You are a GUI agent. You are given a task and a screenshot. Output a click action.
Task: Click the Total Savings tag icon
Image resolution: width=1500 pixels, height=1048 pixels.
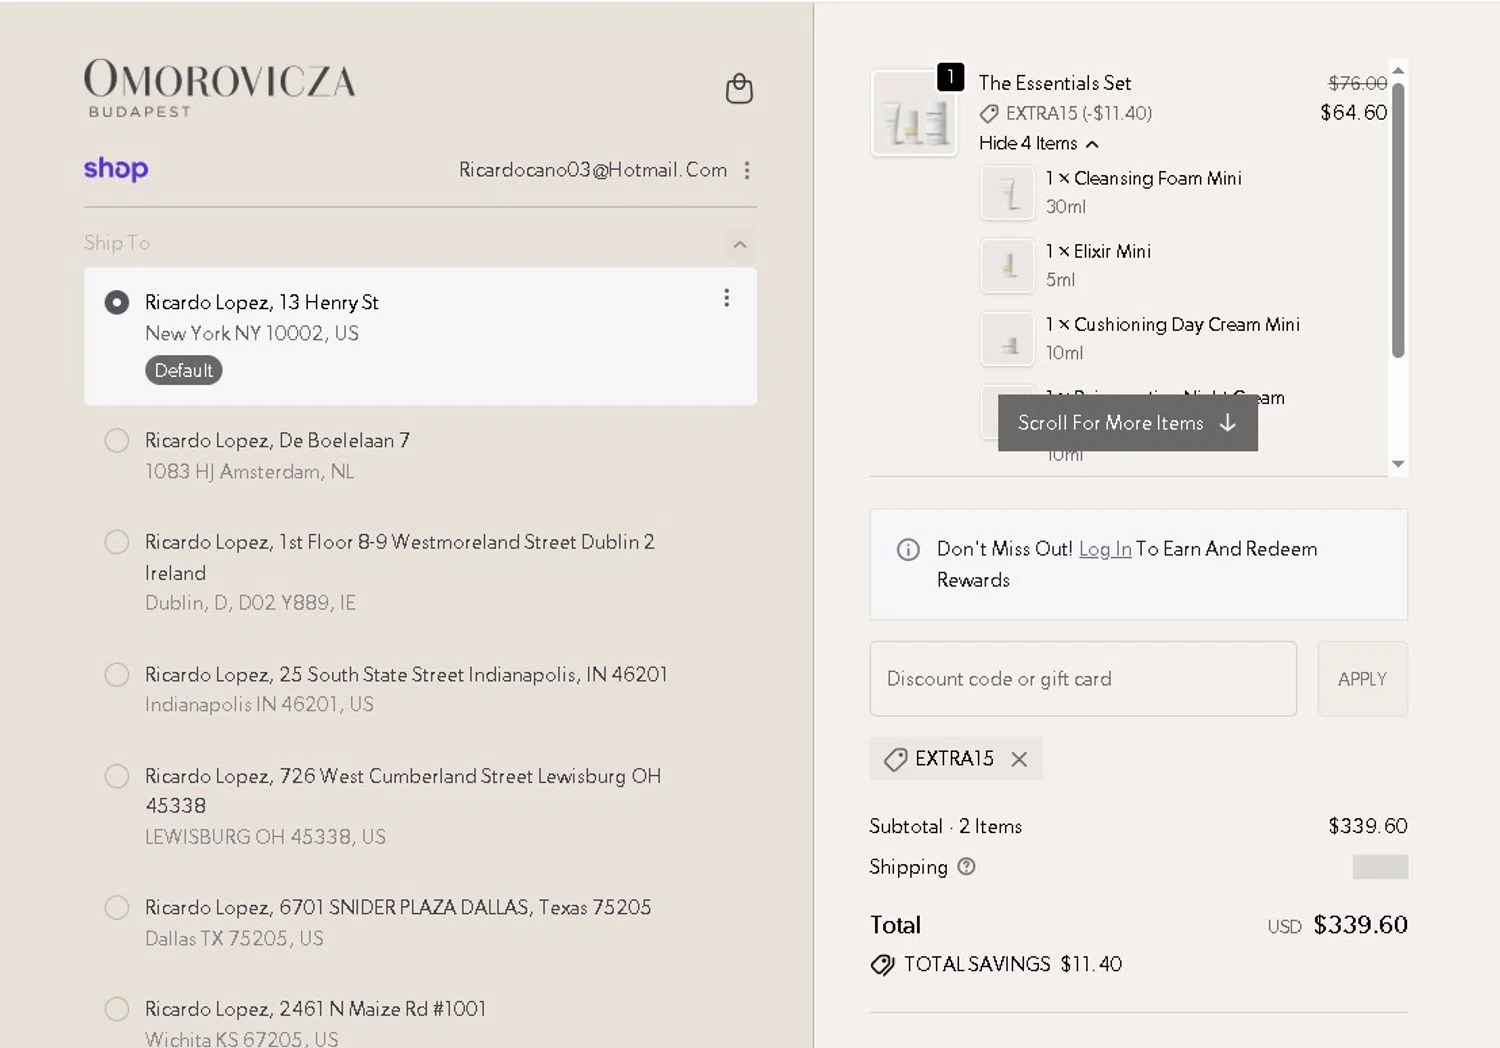[x=882, y=965]
